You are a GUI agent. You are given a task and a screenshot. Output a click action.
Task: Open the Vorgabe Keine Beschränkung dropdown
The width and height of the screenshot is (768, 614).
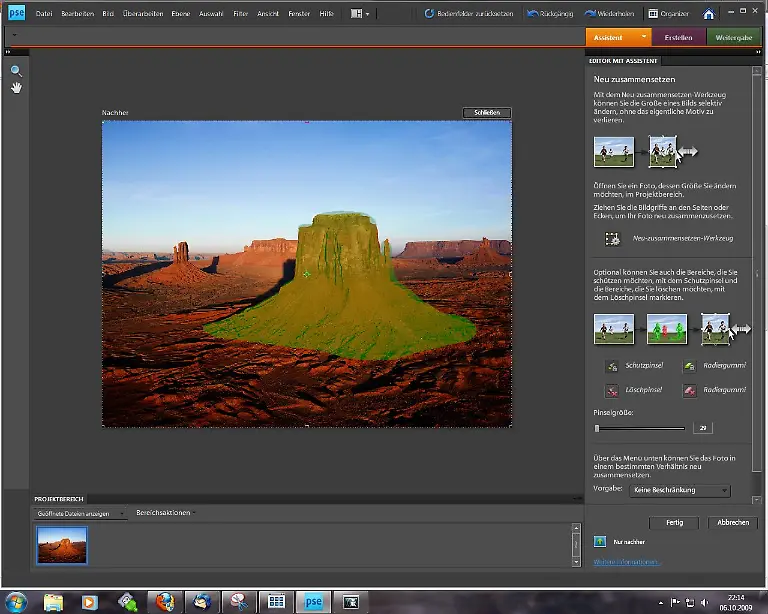pyautogui.click(x=680, y=490)
